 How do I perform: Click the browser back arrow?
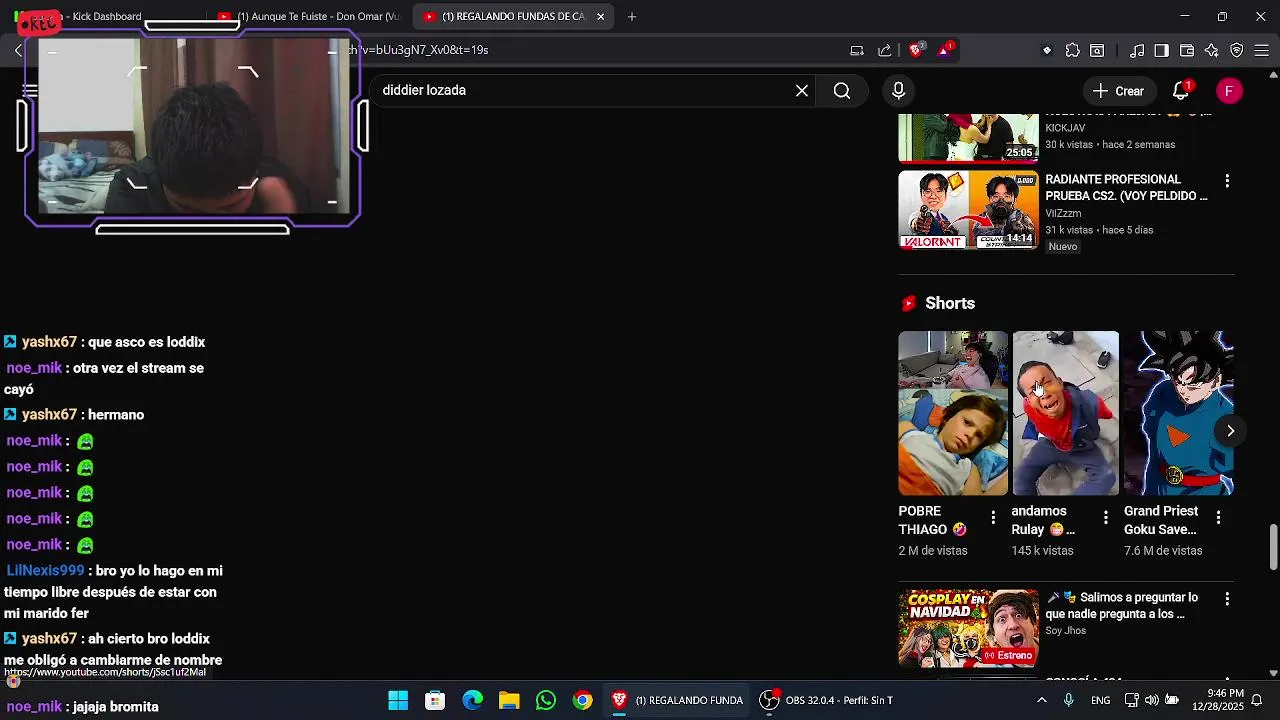point(19,50)
